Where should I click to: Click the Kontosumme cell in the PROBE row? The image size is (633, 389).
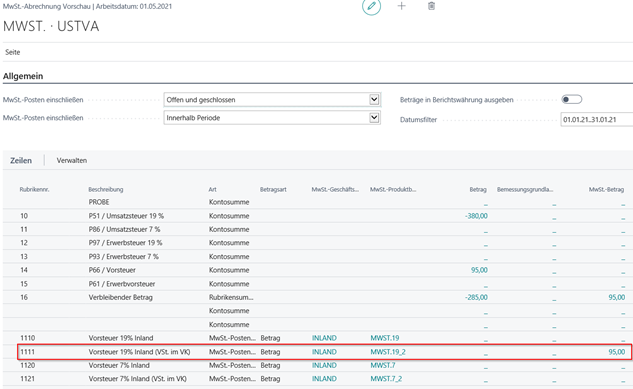[x=229, y=202]
